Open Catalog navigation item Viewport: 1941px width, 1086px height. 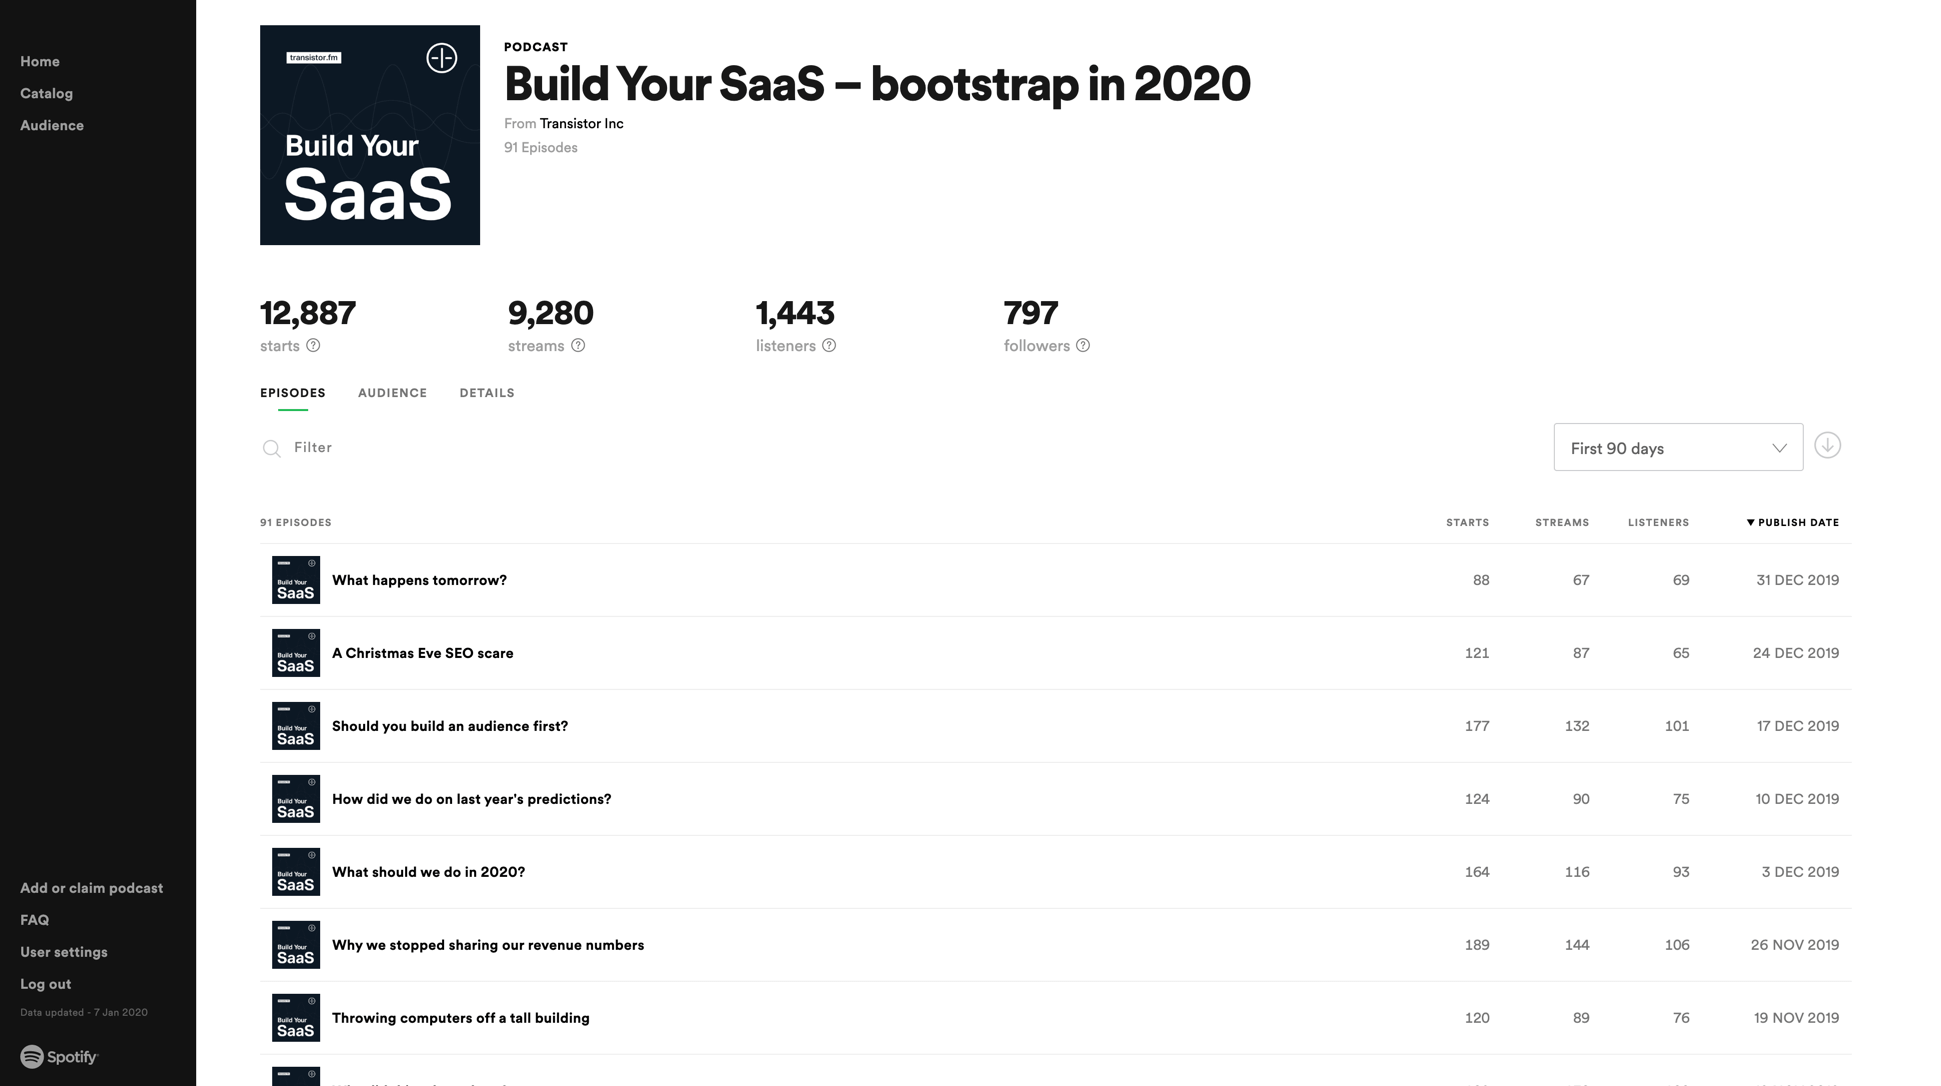(47, 93)
